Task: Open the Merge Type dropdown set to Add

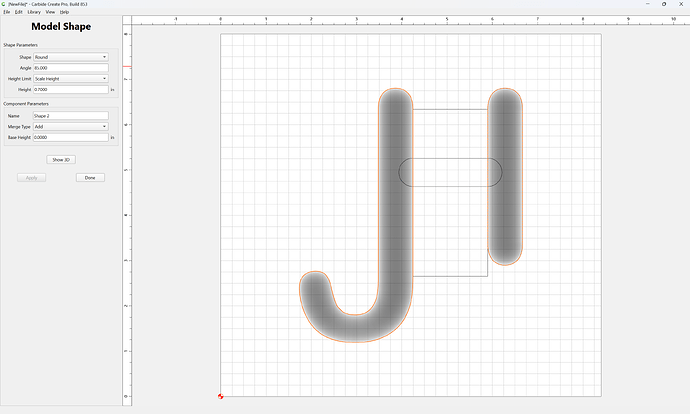Action: [71, 126]
